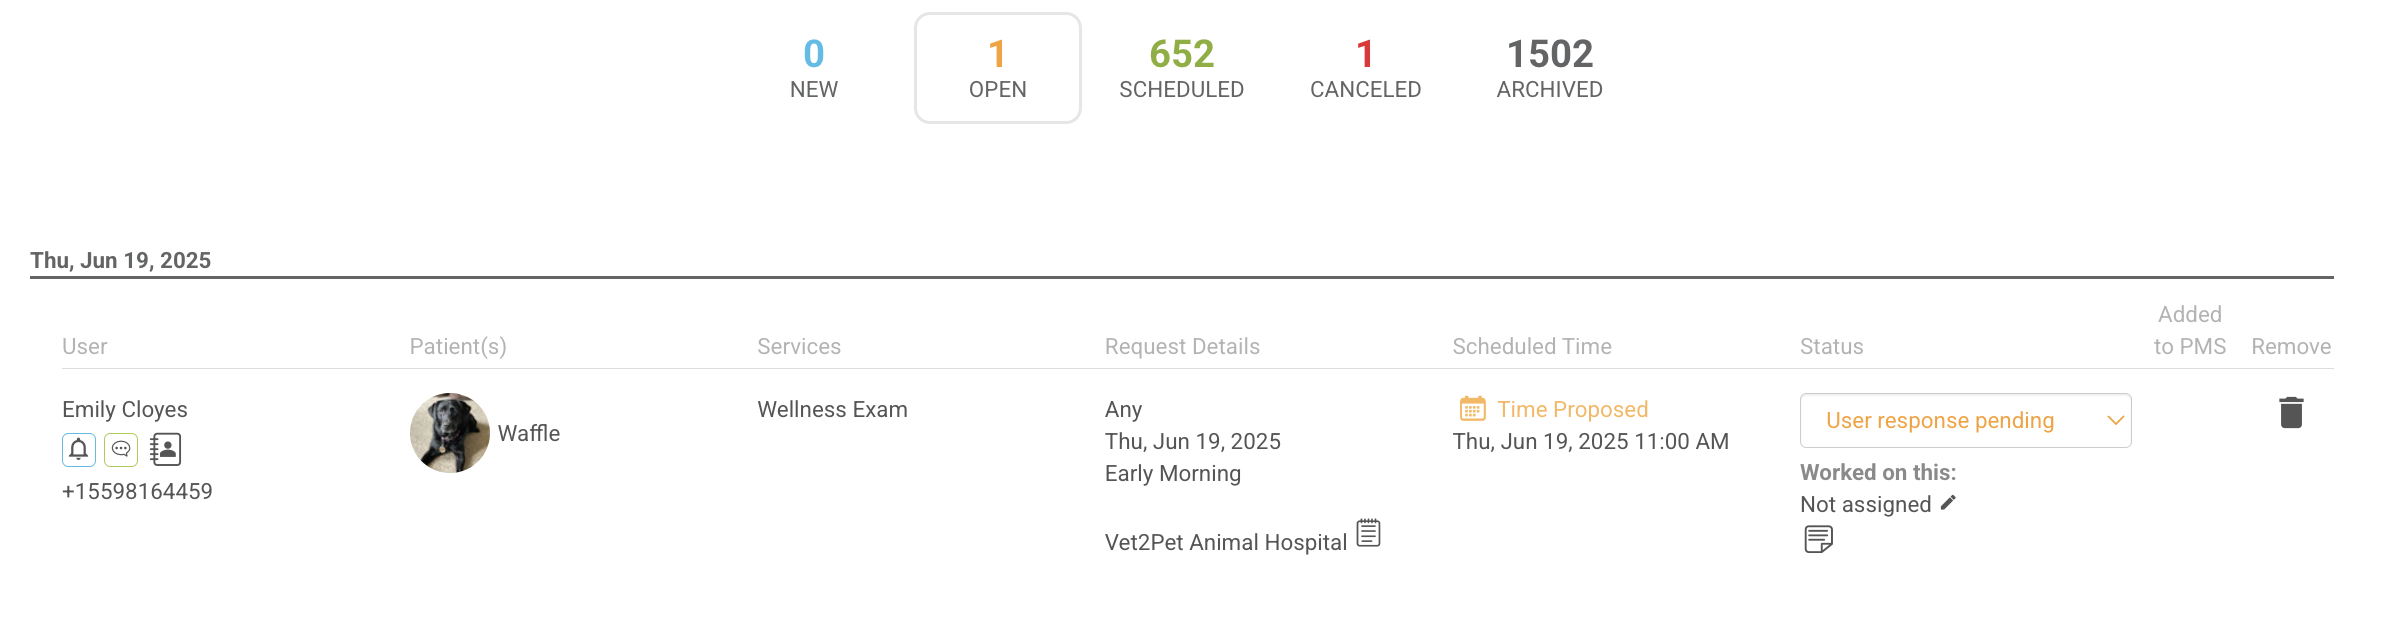Click the Waffle patient name
The height and width of the screenshot is (636, 2386).
point(529,433)
